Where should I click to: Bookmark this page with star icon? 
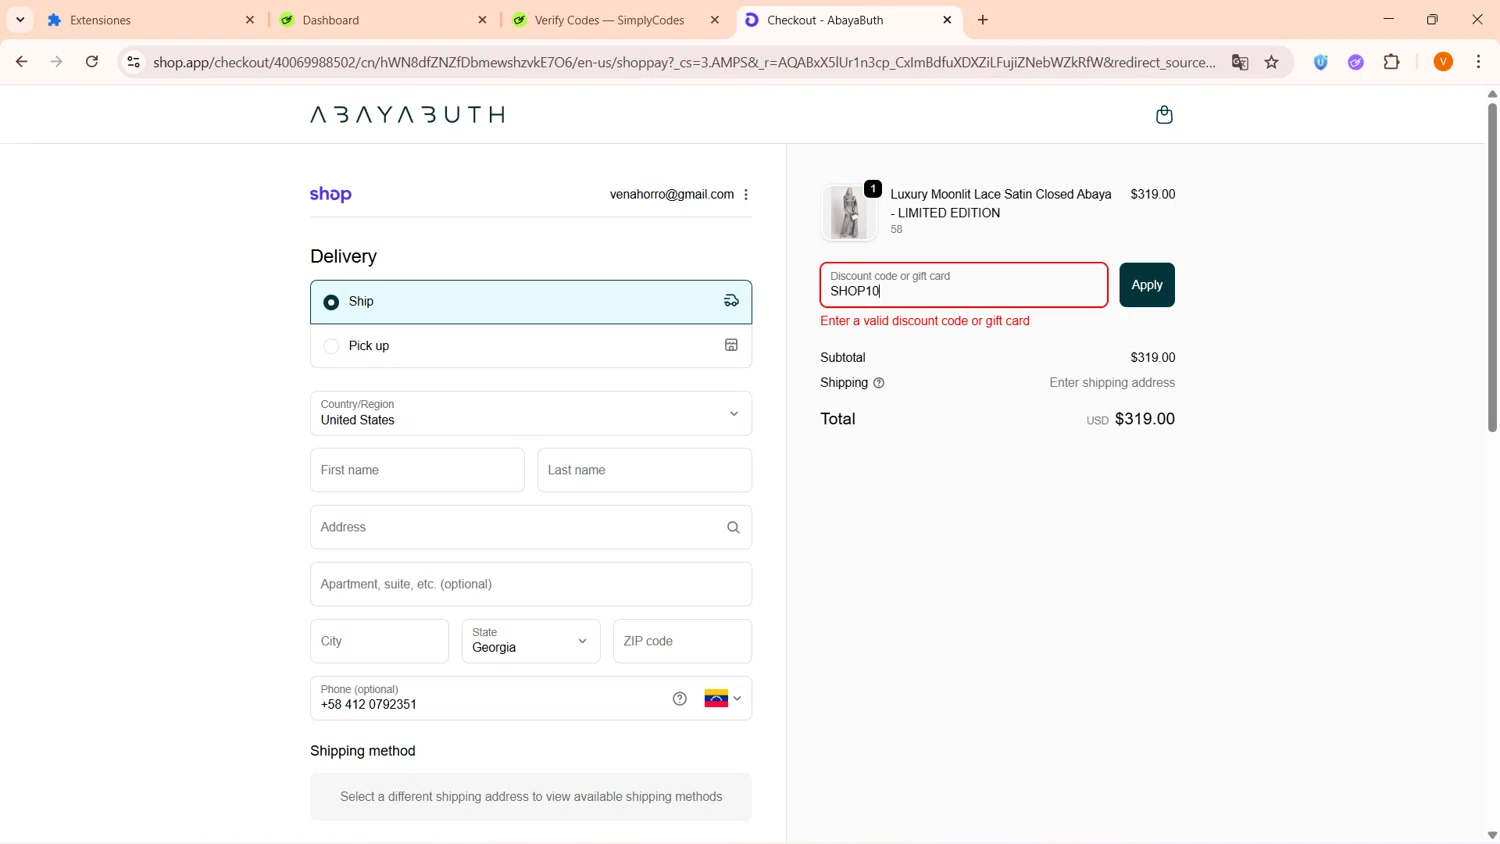pos(1272,62)
